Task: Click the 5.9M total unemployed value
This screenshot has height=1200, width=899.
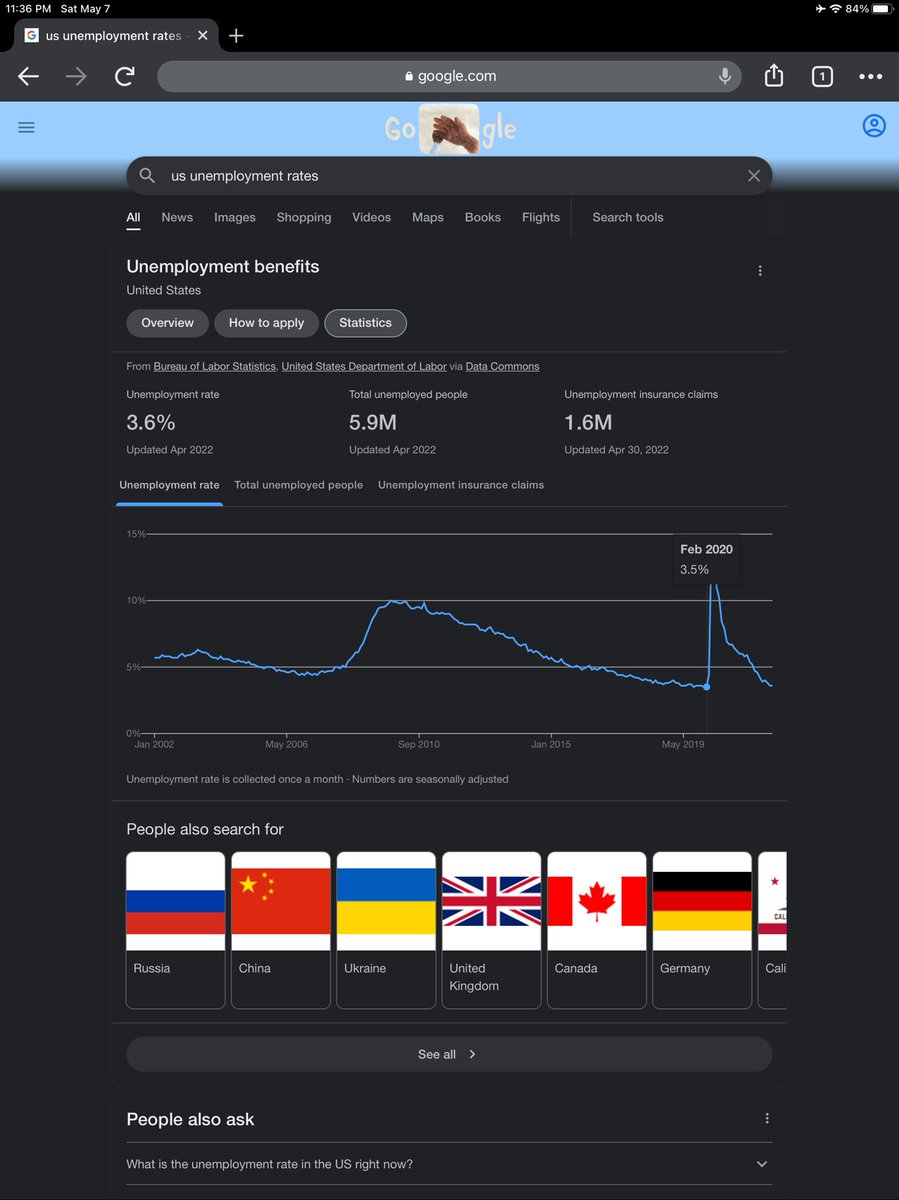Action: 373,422
